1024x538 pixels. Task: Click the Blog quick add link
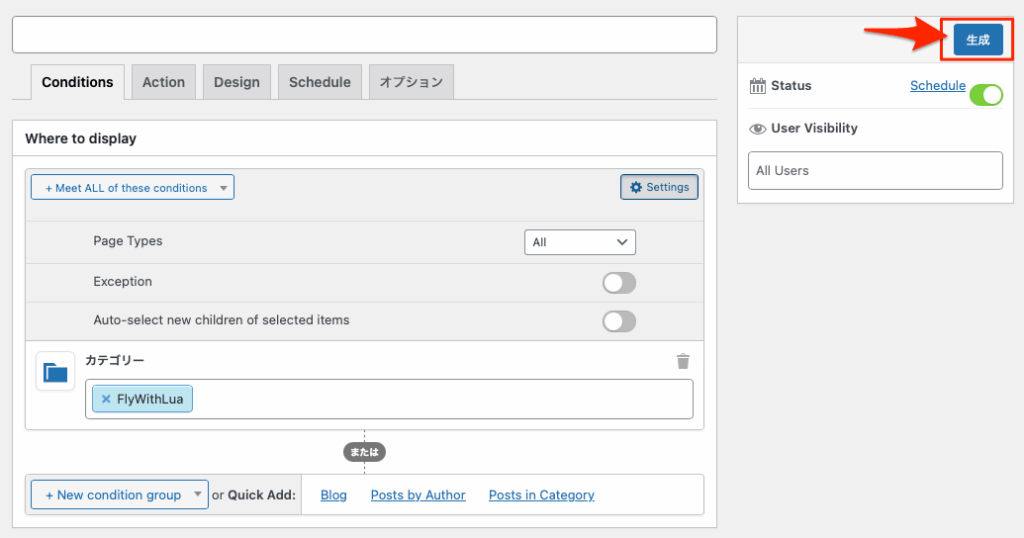(x=334, y=495)
